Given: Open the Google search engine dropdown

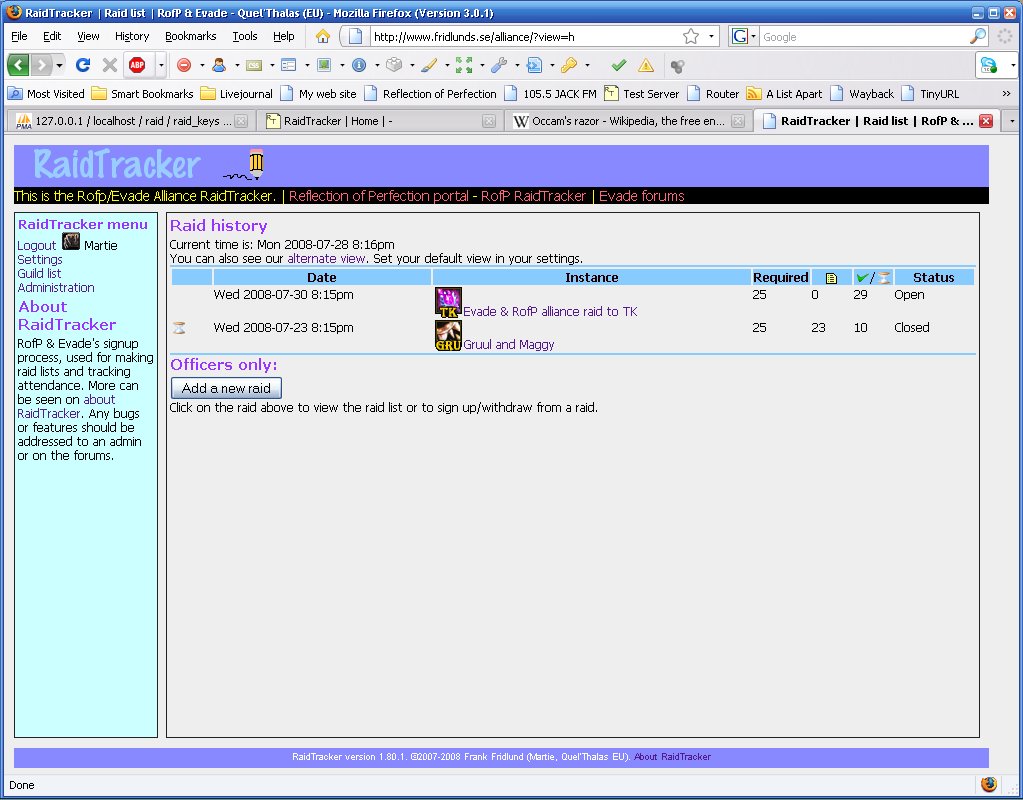Looking at the screenshot, I should pos(744,36).
